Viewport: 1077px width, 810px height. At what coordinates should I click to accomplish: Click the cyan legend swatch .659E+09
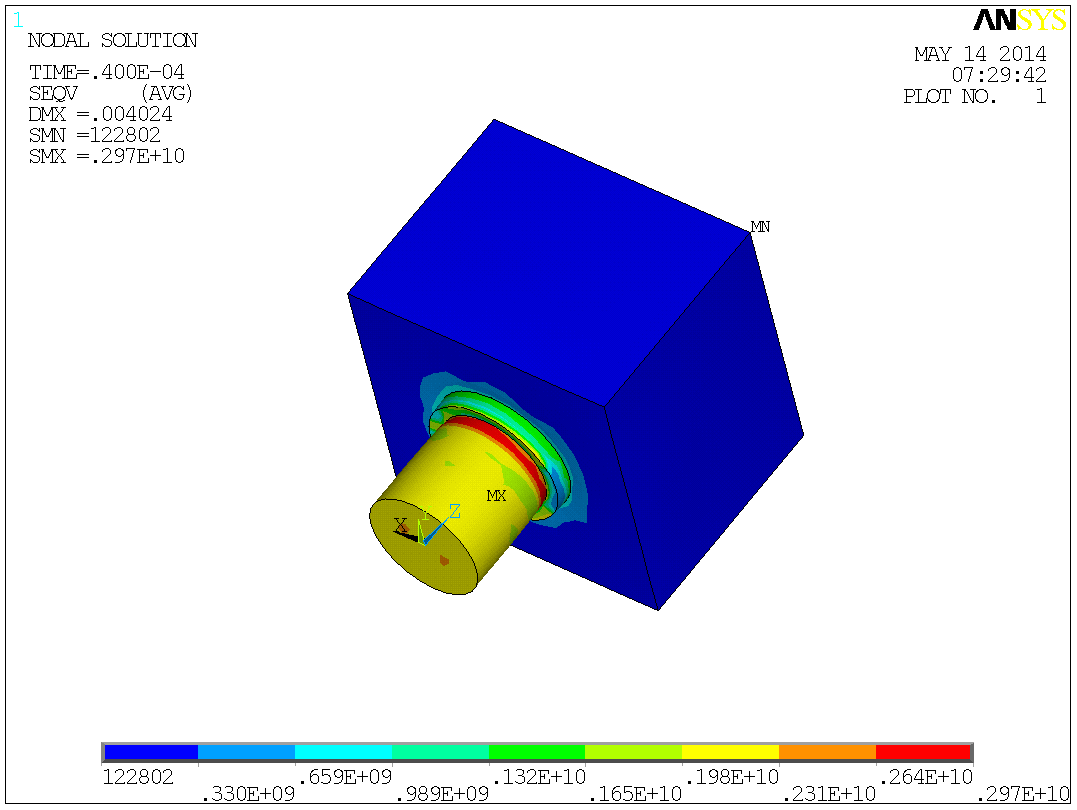point(343,750)
